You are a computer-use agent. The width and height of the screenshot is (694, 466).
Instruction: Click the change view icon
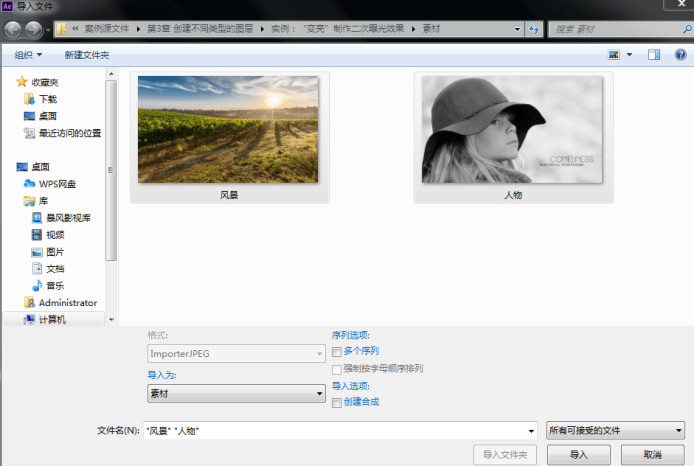(613, 55)
